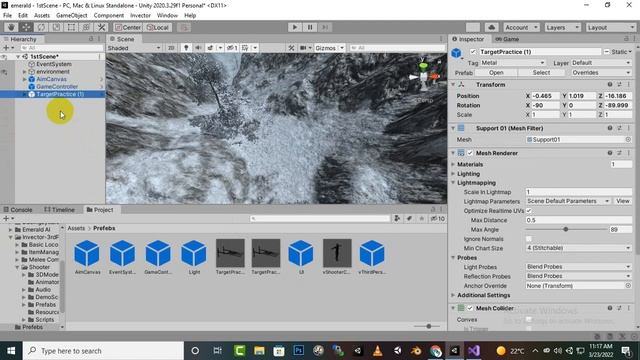Click the Windows Start button
640x360 pixels.
[x=11, y=351]
